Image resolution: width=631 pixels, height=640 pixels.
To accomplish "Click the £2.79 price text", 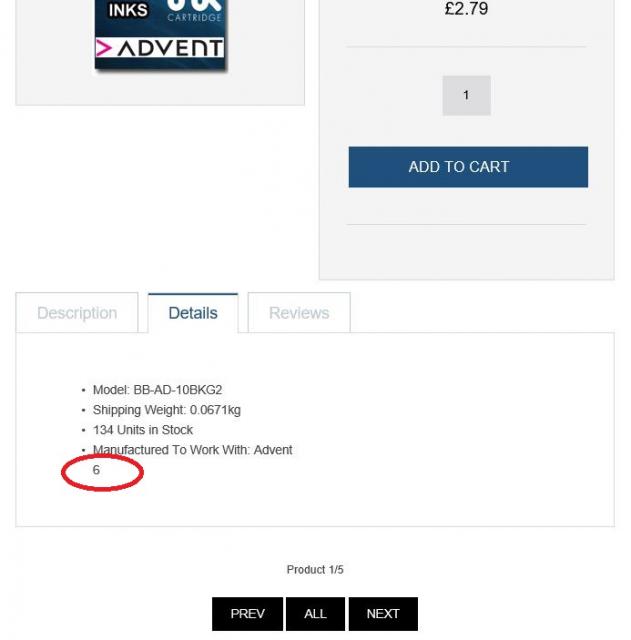I will (x=466, y=9).
